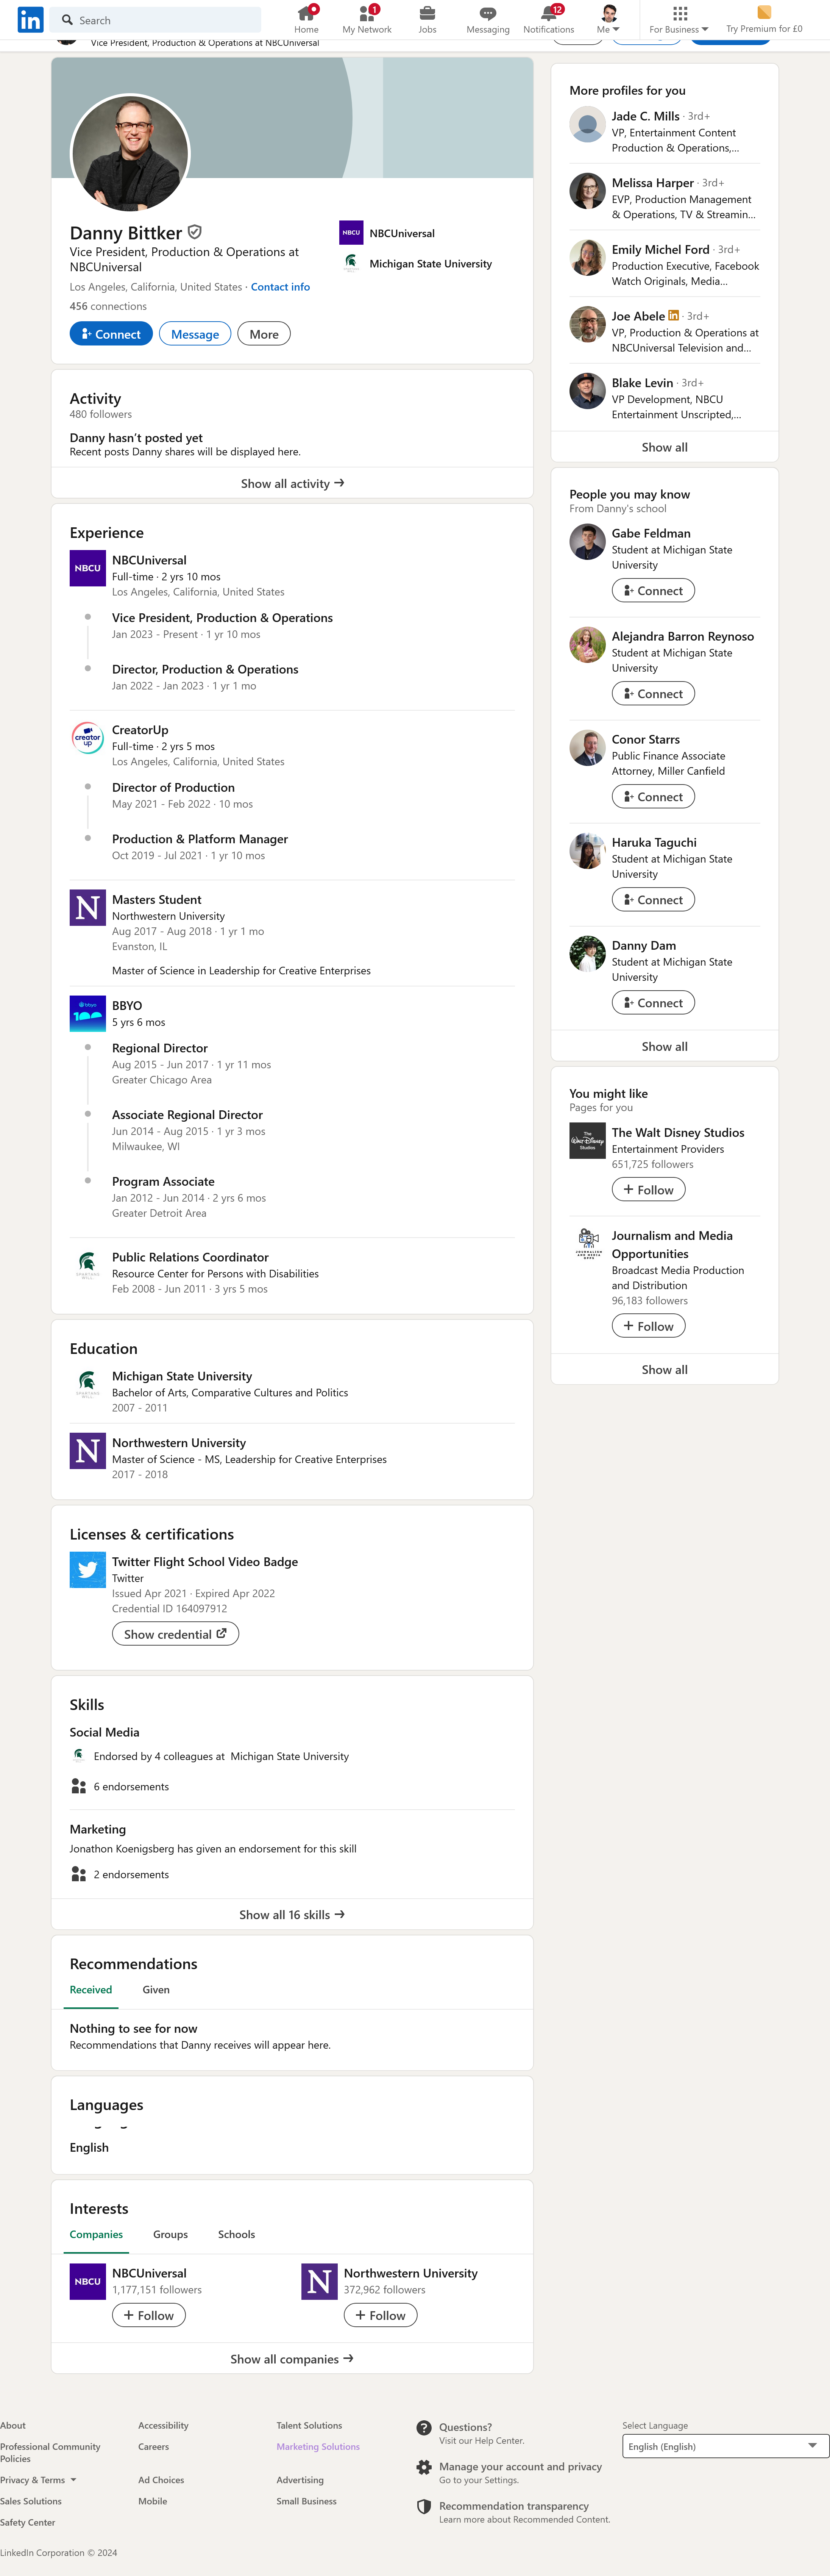
Task: Message Danny Bittker
Action: 195,334
